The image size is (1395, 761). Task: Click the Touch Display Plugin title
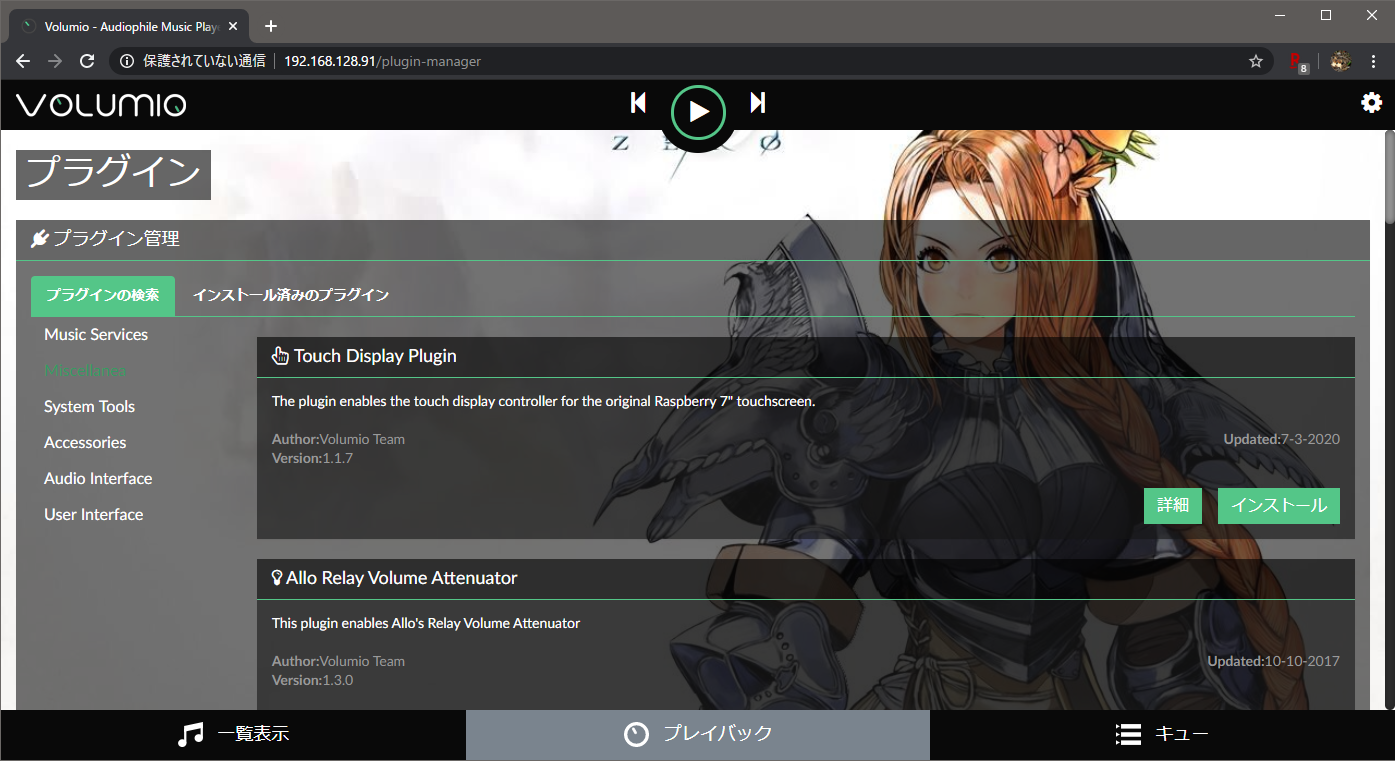(375, 356)
